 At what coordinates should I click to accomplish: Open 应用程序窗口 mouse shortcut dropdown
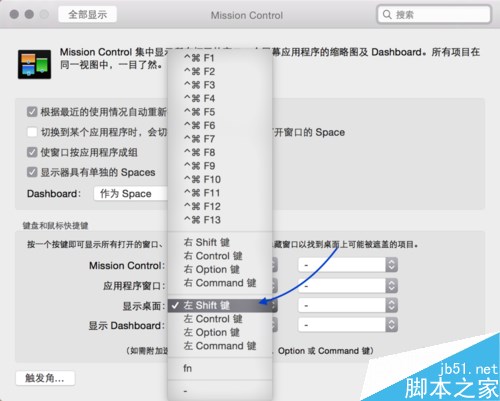[x=348, y=286]
